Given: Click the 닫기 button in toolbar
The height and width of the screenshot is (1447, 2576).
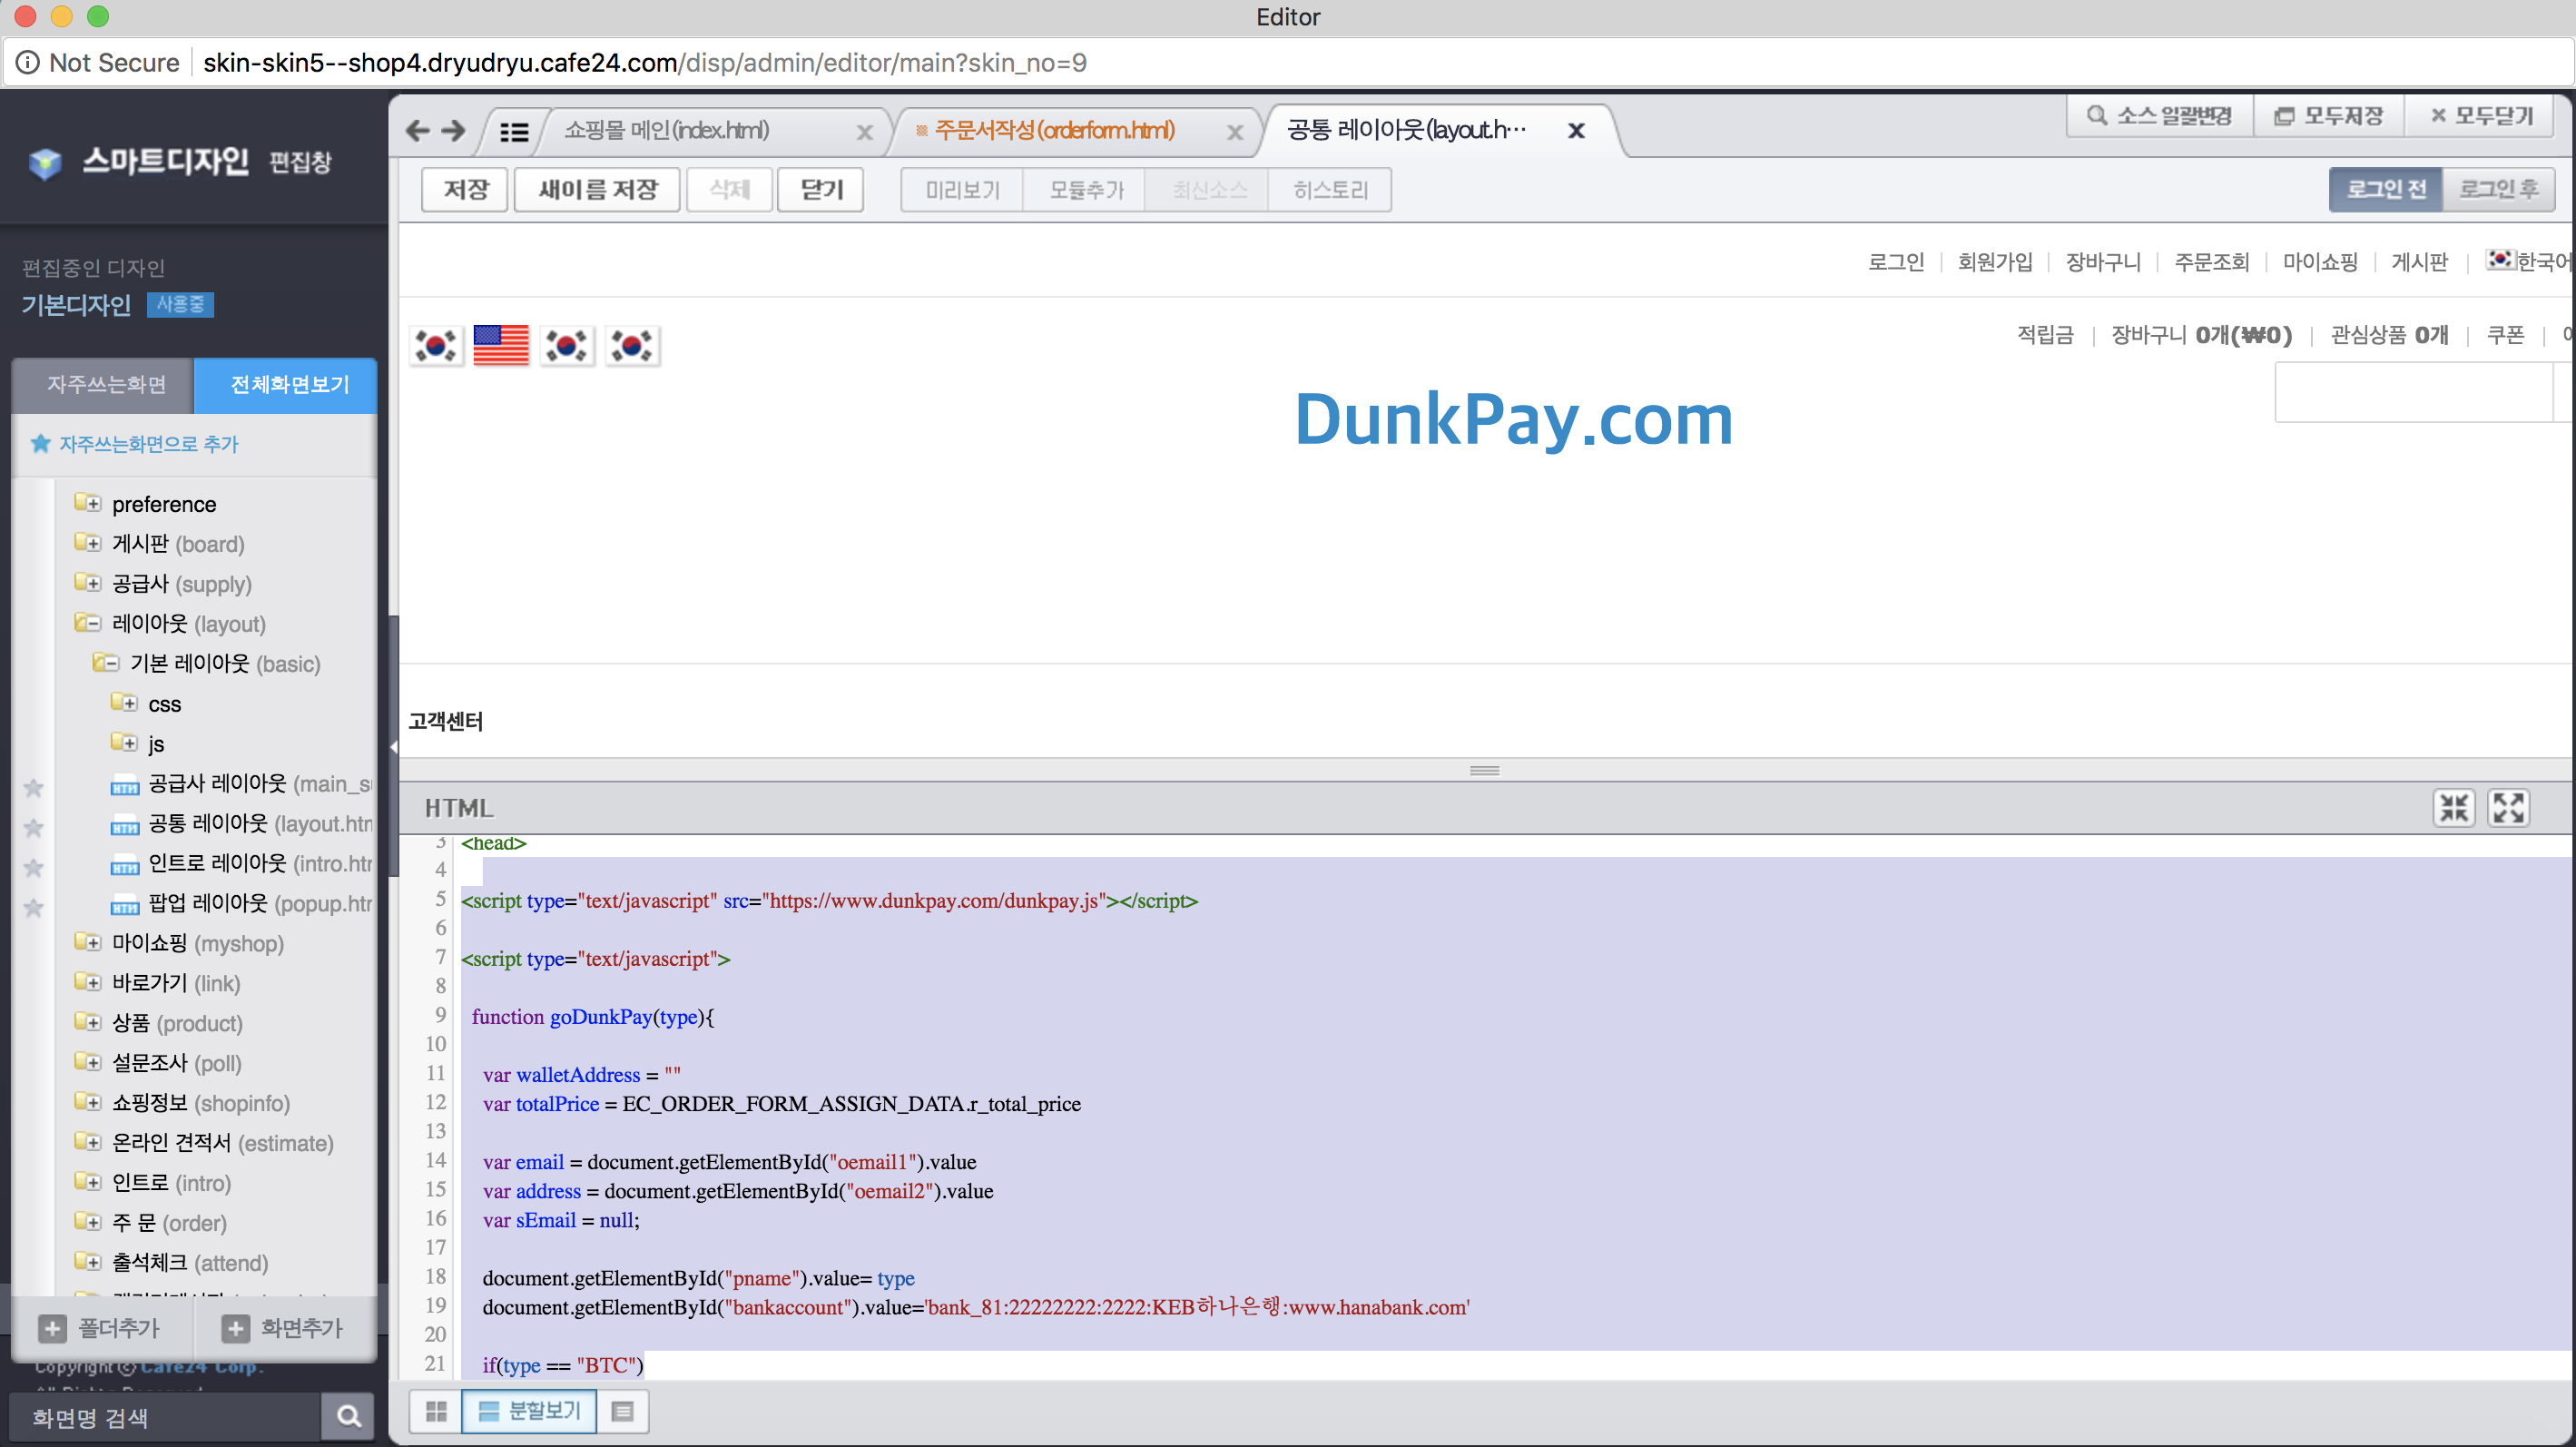Looking at the screenshot, I should pyautogui.click(x=821, y=189).
